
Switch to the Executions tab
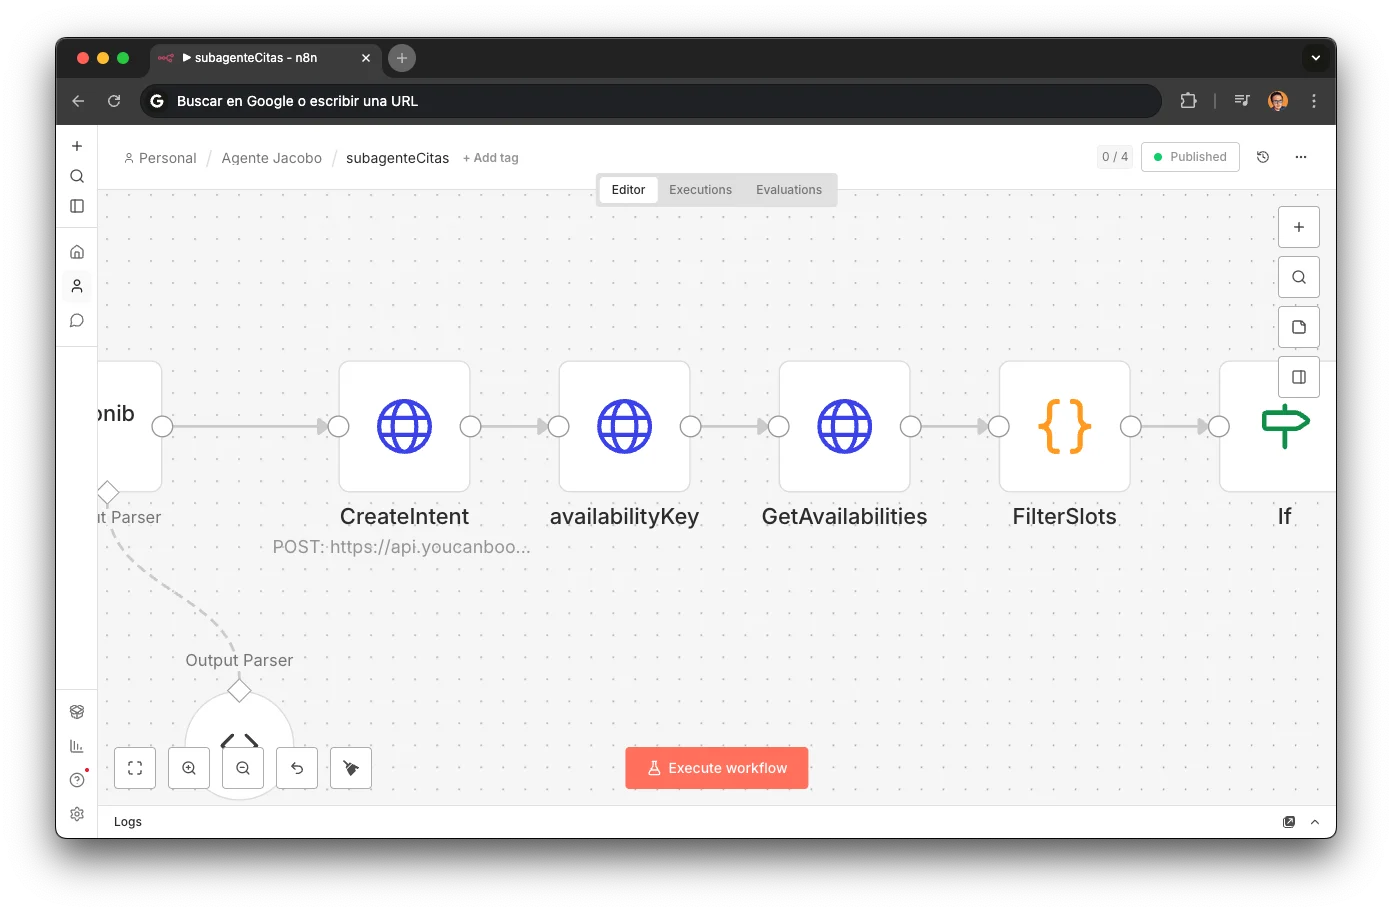point(700,189)
